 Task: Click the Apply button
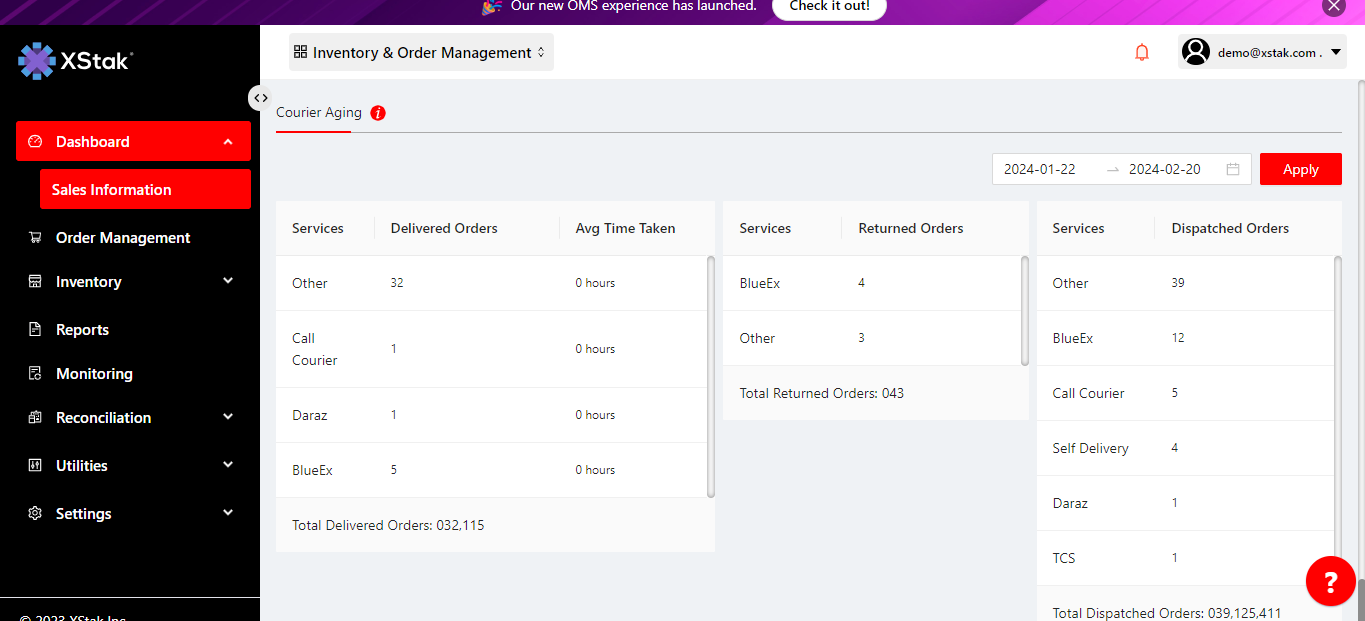coord(1300,169)
